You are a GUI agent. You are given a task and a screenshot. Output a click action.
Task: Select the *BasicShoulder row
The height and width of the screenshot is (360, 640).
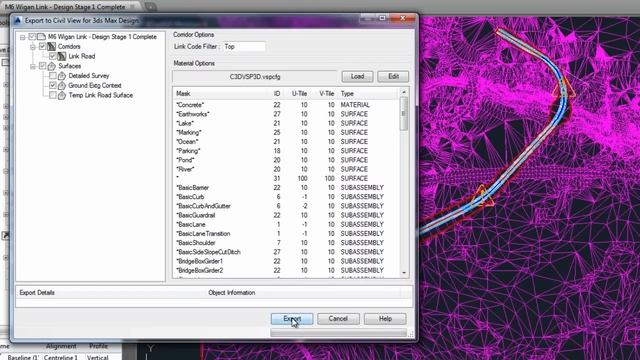pos(287,243)
